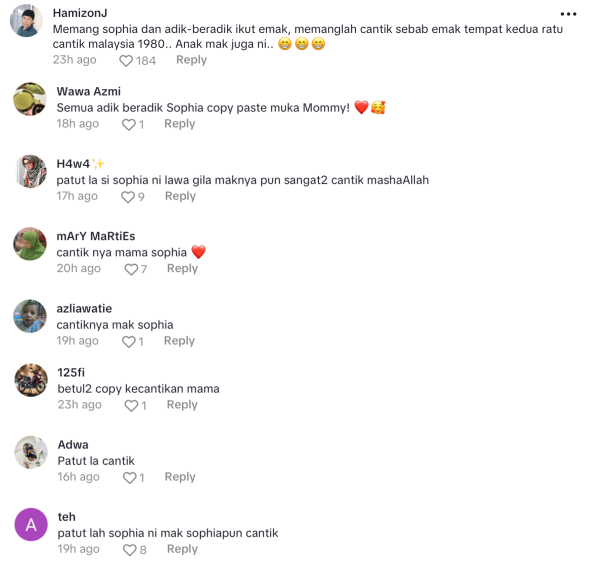
Task: Open three-dot more options menu
Action: click(x=568, y=14)
